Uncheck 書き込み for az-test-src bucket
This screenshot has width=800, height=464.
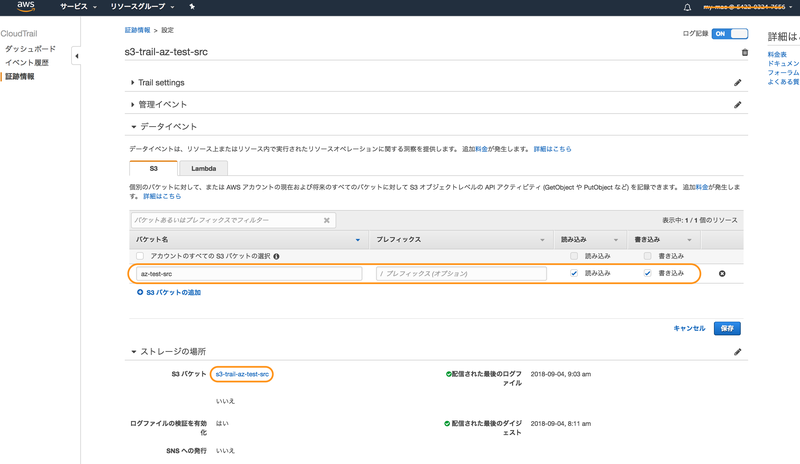click(x=647, y=273)
